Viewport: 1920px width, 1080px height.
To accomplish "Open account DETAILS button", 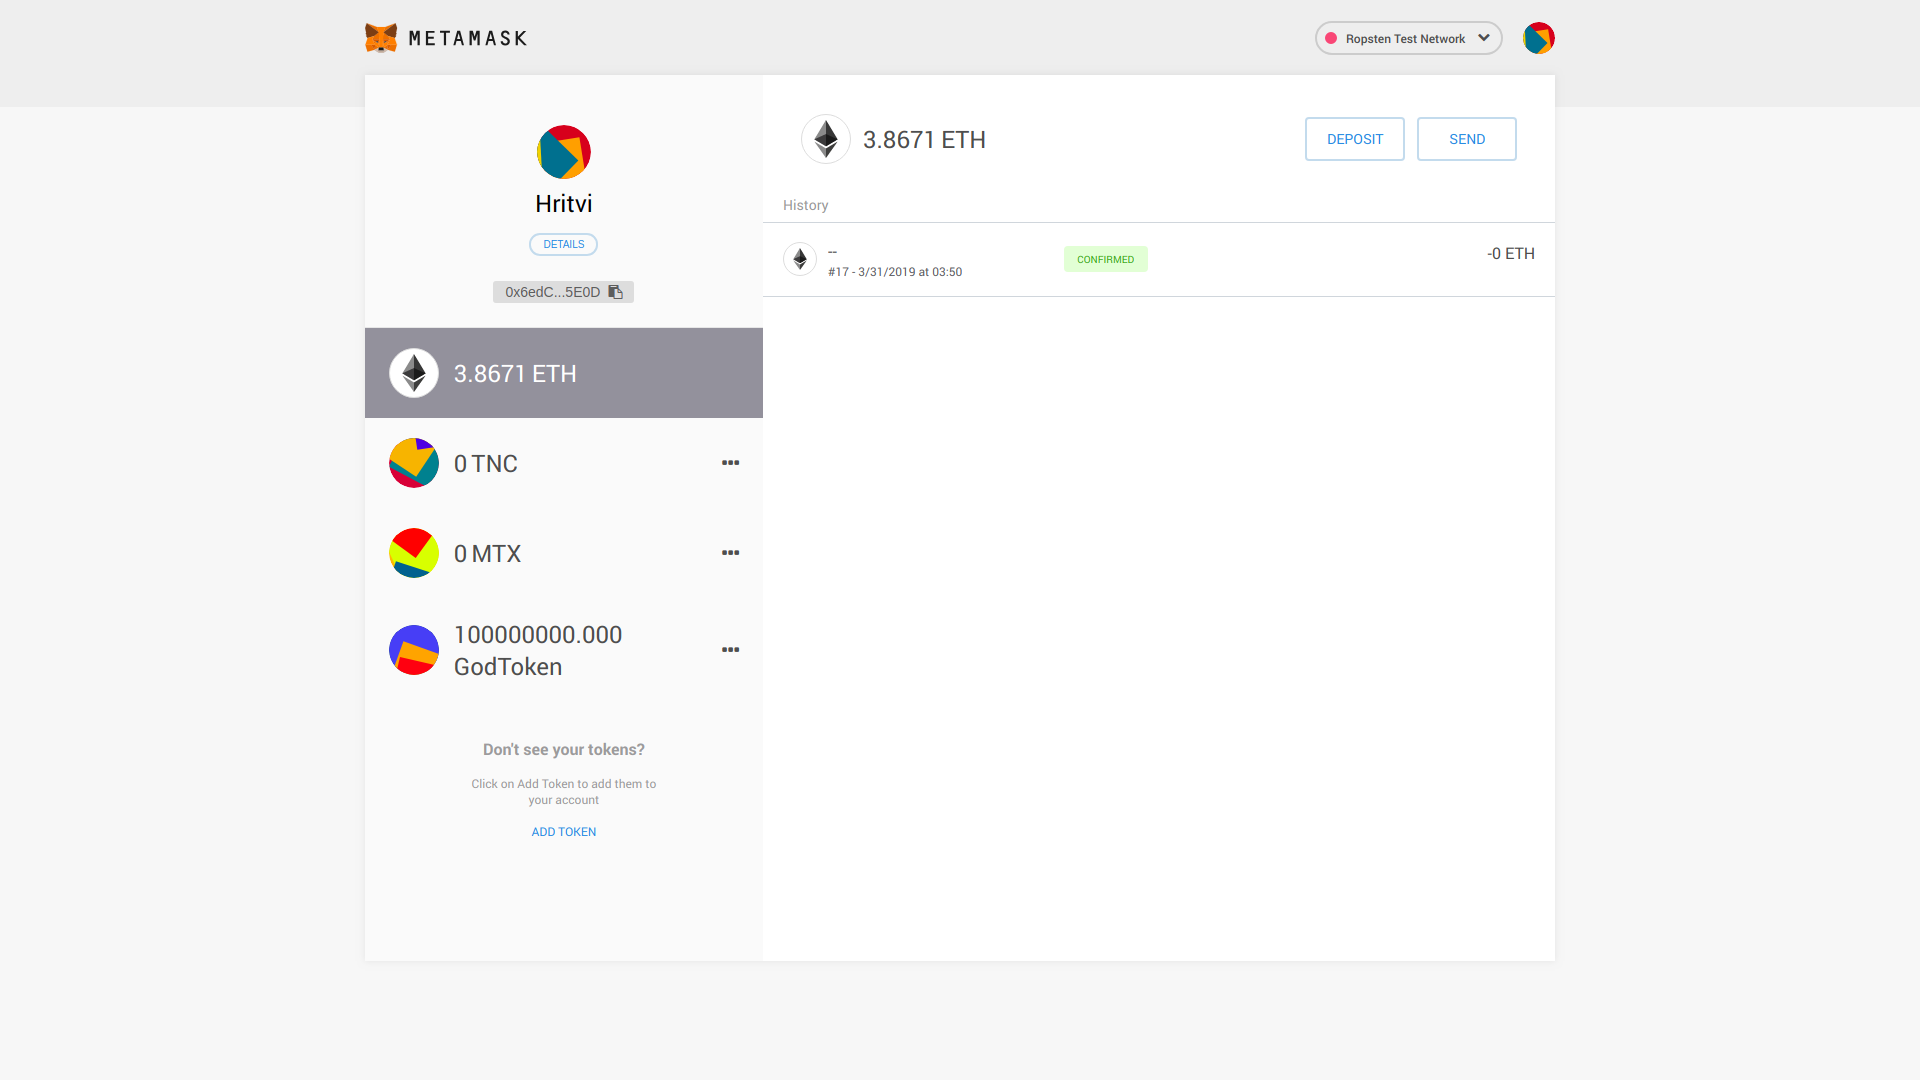I will [x=564, y=244].
